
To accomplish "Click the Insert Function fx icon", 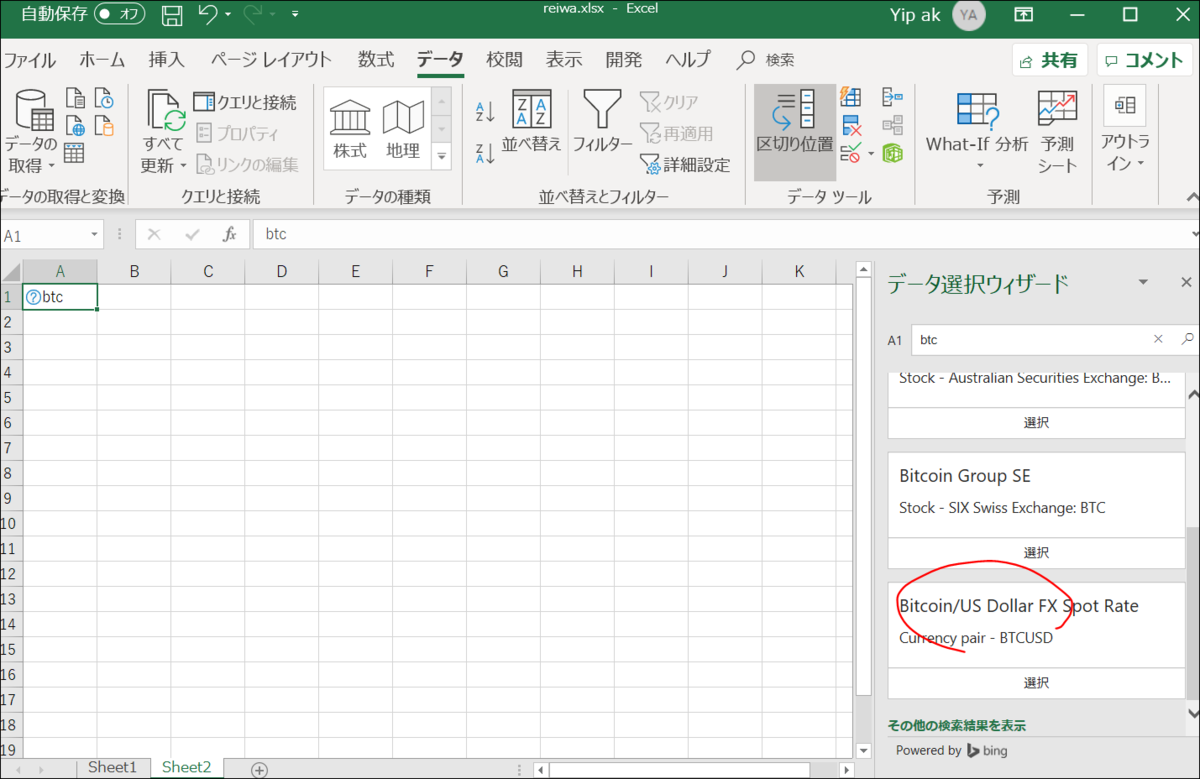I will pyautogui.click(x=229, y=234).
